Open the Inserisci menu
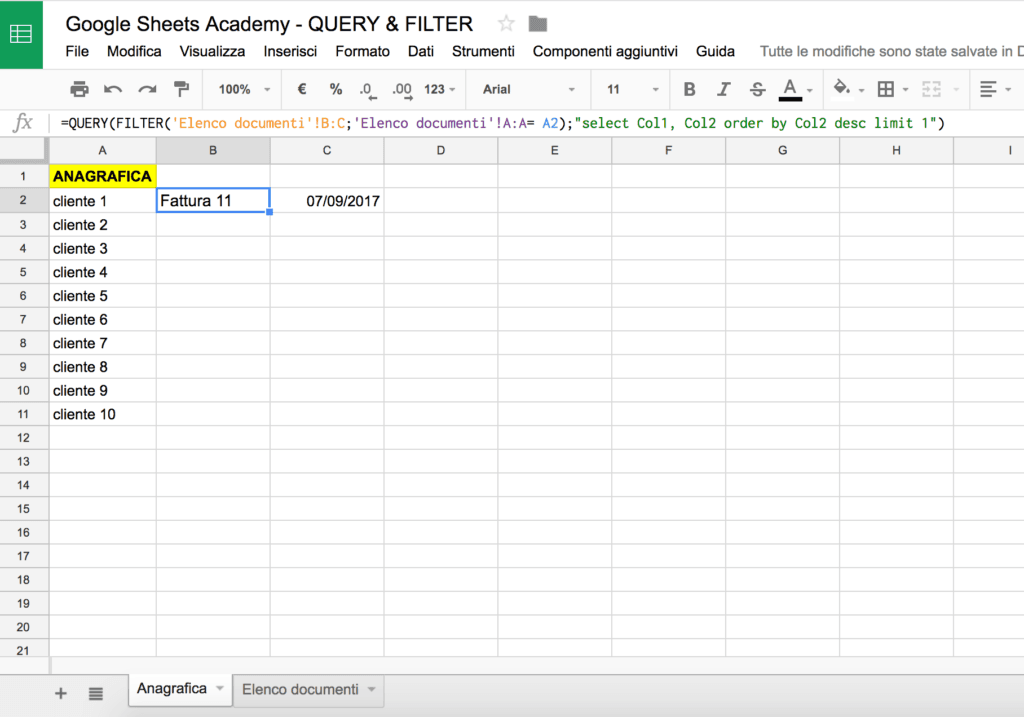The height and width of the screenshot is (717, 1024). (x=290, y=52)
